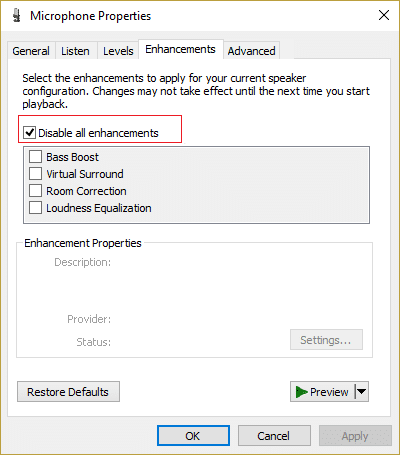Click the Enhancements tab

pyautogui.click(x=180, y=49)
